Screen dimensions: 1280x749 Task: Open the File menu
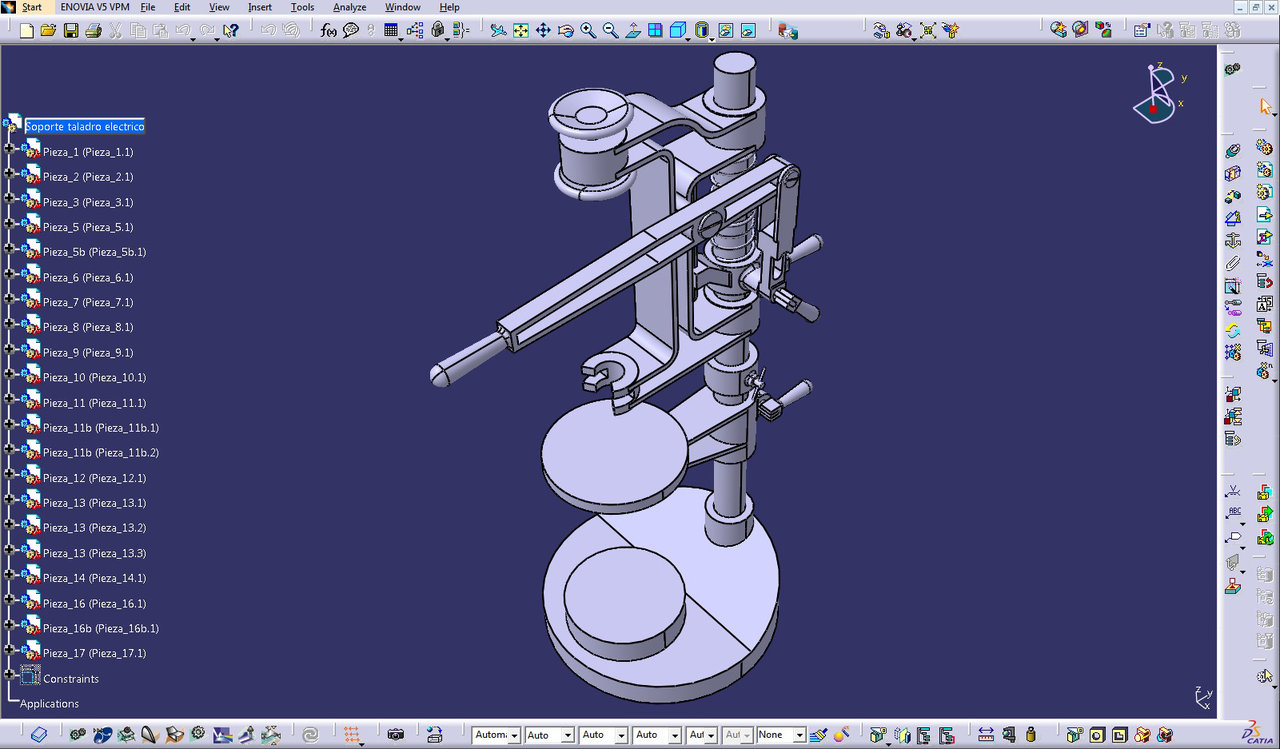tap(148, 7)
